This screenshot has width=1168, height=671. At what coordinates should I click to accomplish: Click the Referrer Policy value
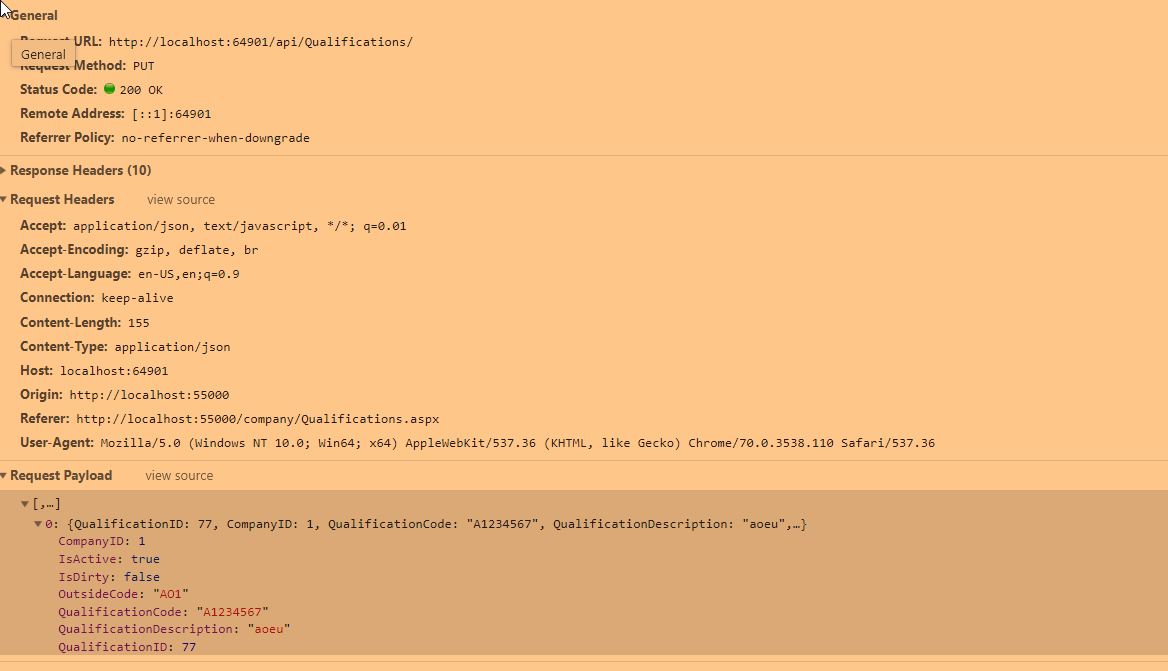click(x=215, y=138)
